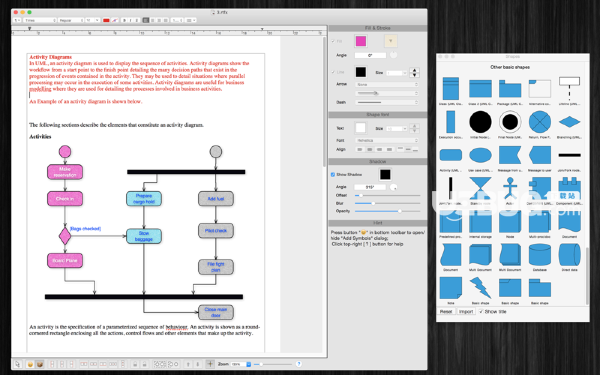Choose the Branching diamond shape
Viewport: 600px width, 375px height.
569,122
